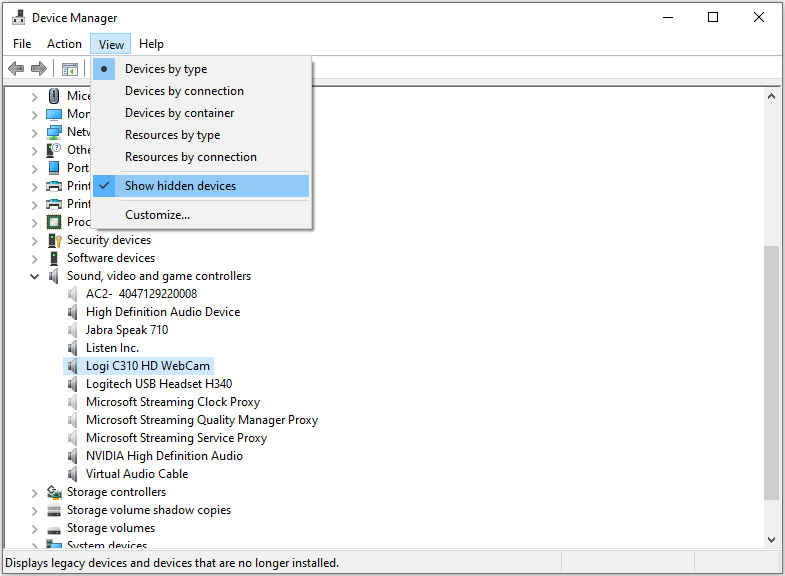Click the Security devices key icon
Image resolution: width=785 pixels, height=576 pixels.
[x=54, y=240]
